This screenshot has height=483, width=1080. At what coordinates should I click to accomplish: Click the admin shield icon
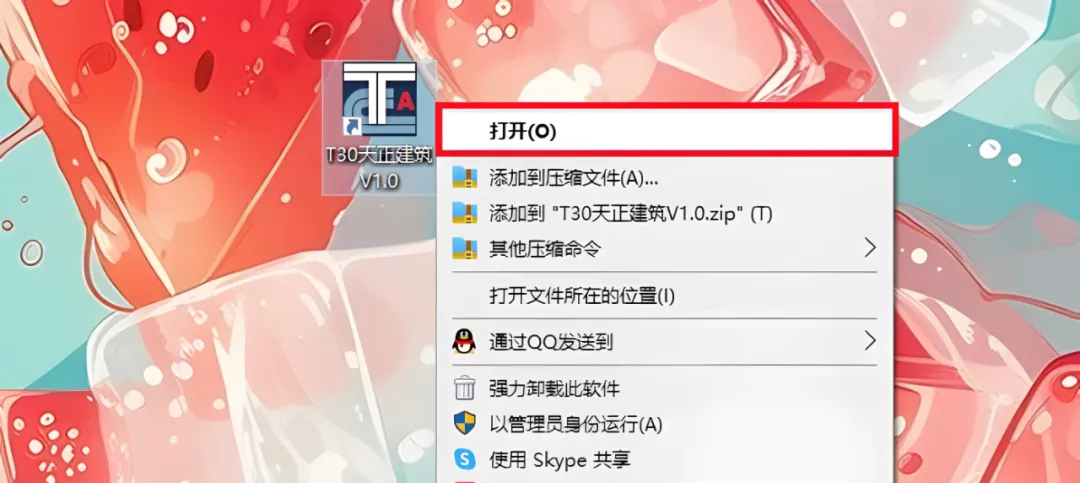pyautogui.click(x=464, y=424)
